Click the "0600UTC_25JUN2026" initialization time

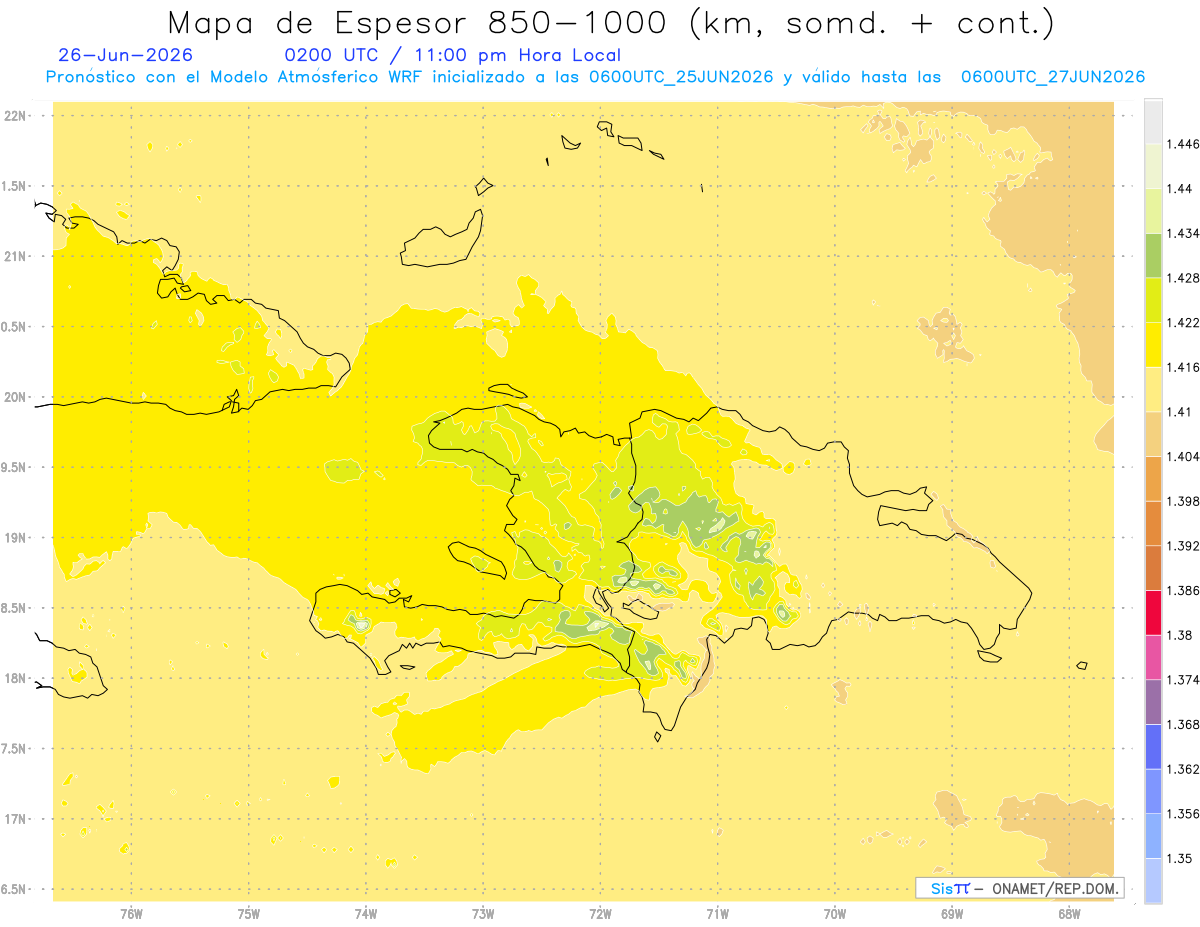coord(680,77)
